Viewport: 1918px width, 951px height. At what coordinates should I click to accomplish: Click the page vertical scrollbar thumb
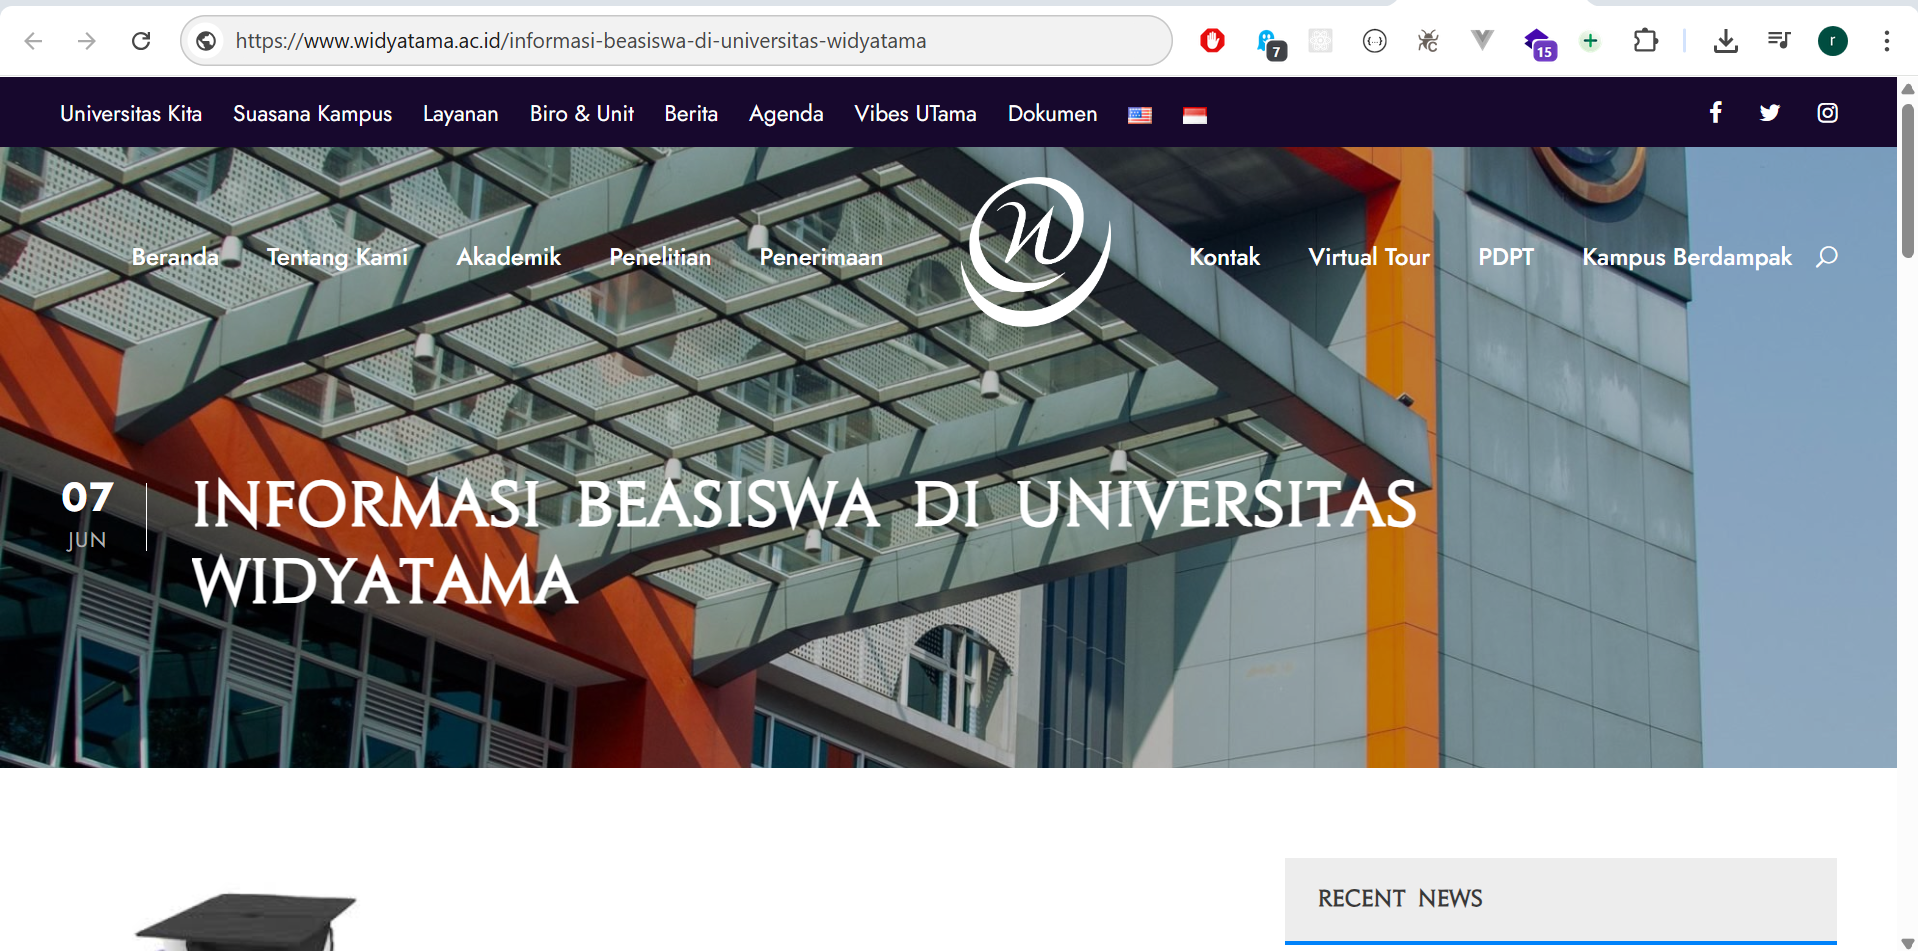[x=1907, y=180]
